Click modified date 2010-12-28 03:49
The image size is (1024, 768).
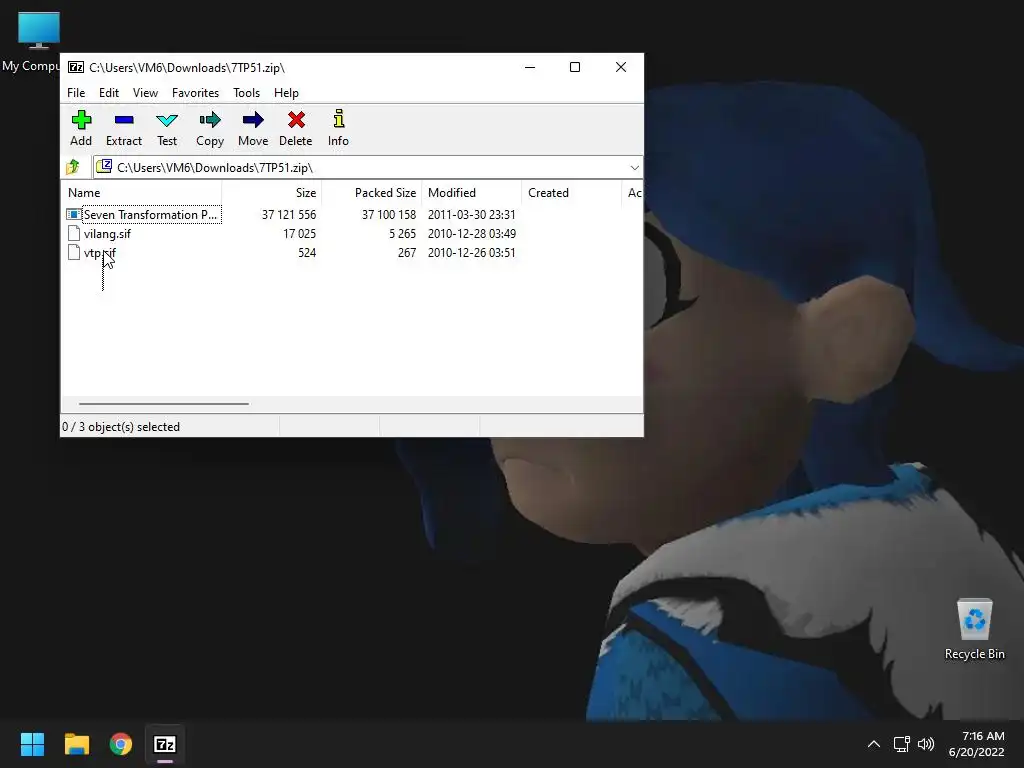click(x=472, y=233)
